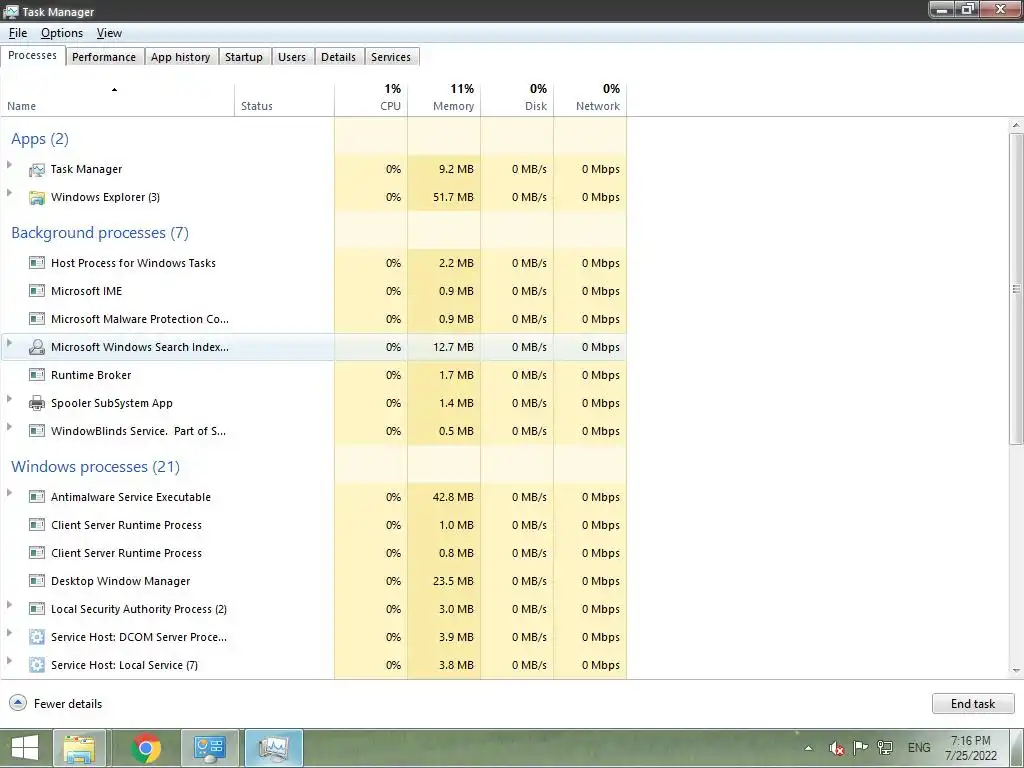
Task: Open the Options menu
Action: click(62, 33)
